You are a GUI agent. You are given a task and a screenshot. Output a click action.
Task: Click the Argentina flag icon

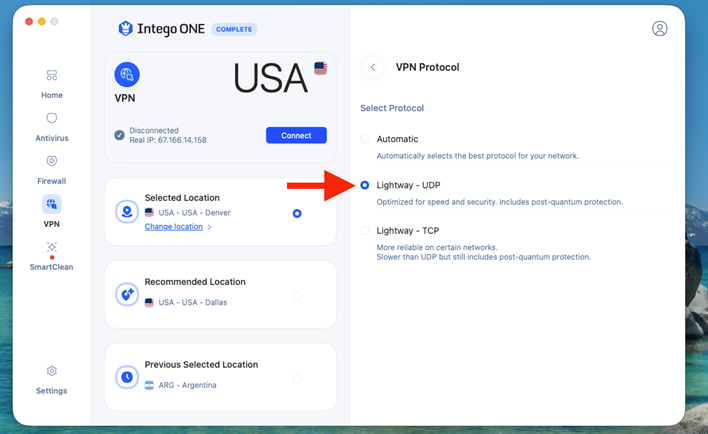coord(149,385)
